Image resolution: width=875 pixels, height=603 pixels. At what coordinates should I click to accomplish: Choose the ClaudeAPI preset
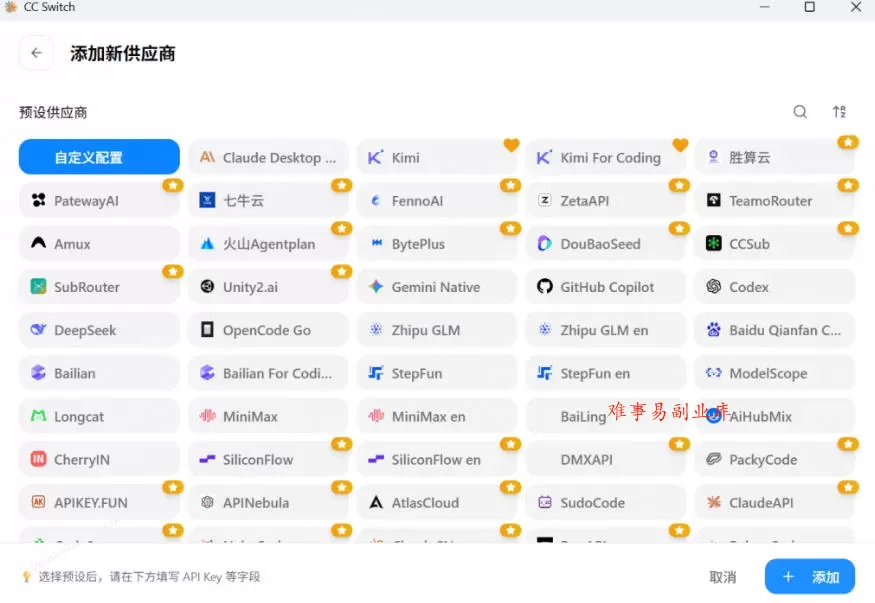(x=775, y=503)
